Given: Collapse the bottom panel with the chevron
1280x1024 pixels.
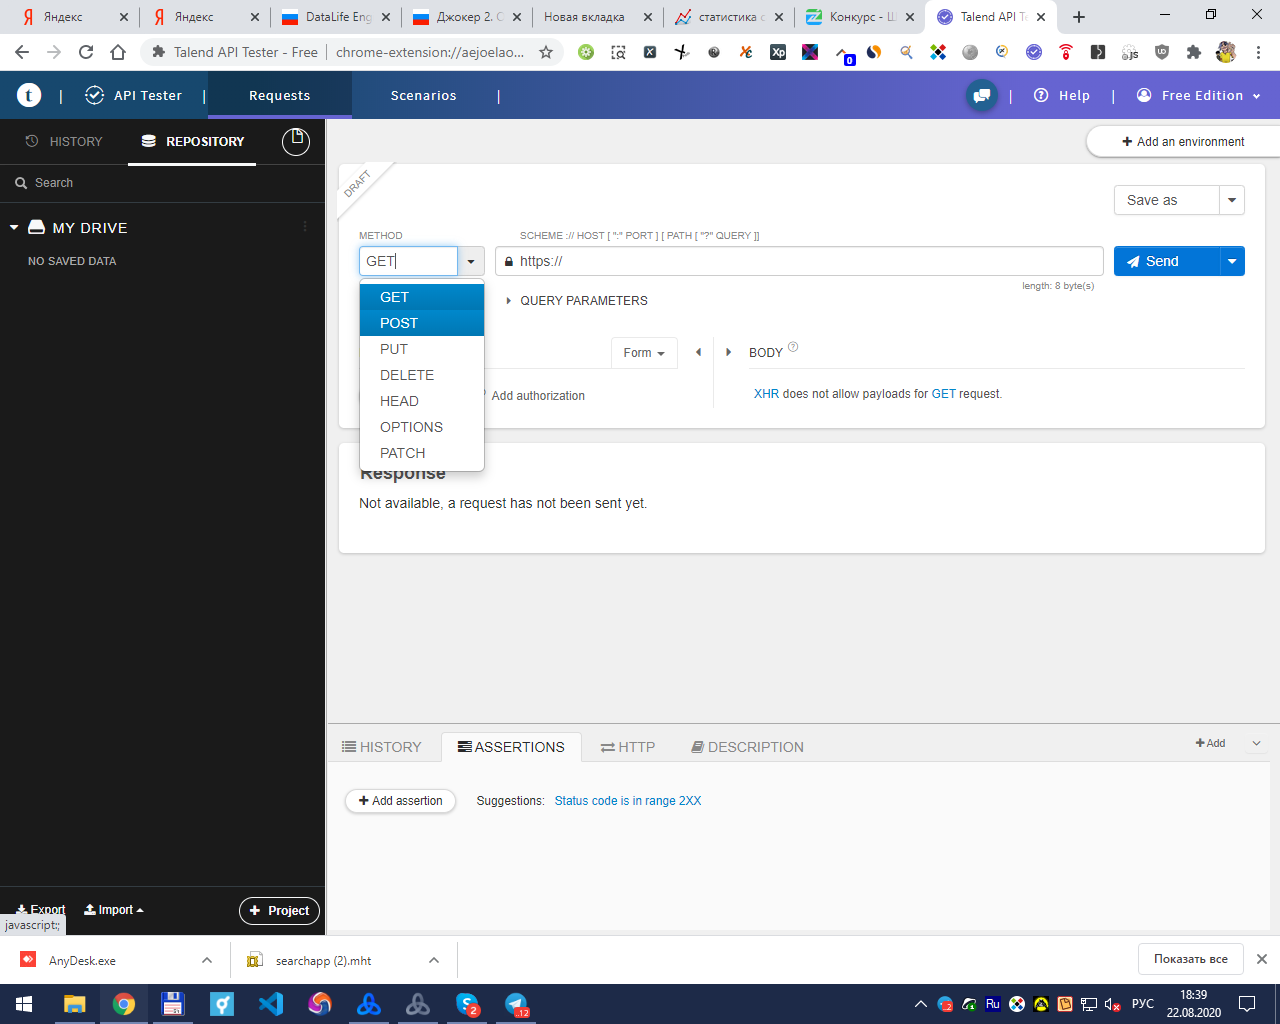Looking at the screenshot, I should tap(1257, 743).
